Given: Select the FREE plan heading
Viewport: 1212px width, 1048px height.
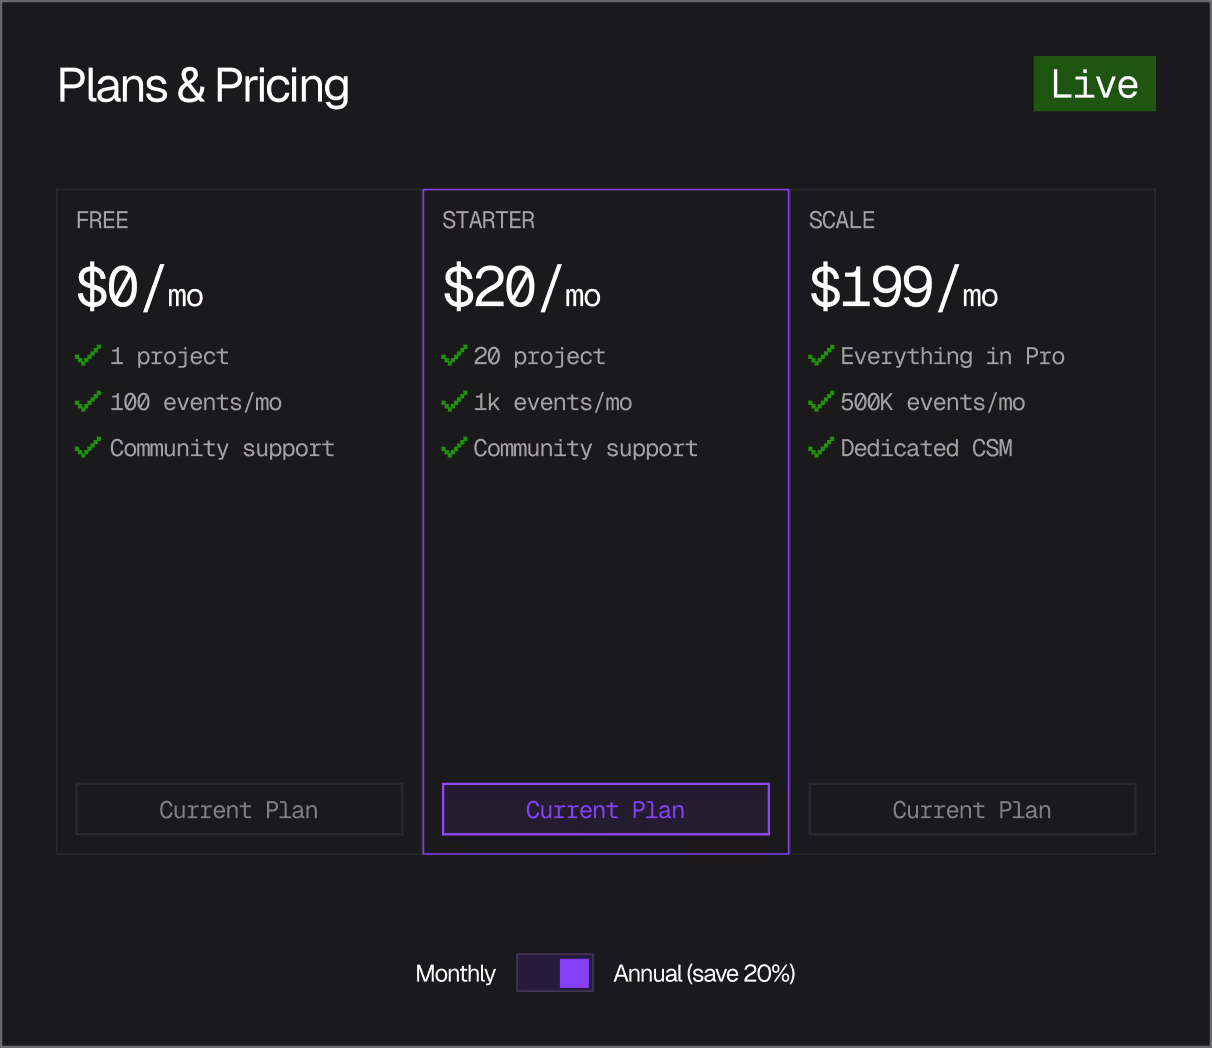Looking at the screenshot, I should (x=103, y=220).
